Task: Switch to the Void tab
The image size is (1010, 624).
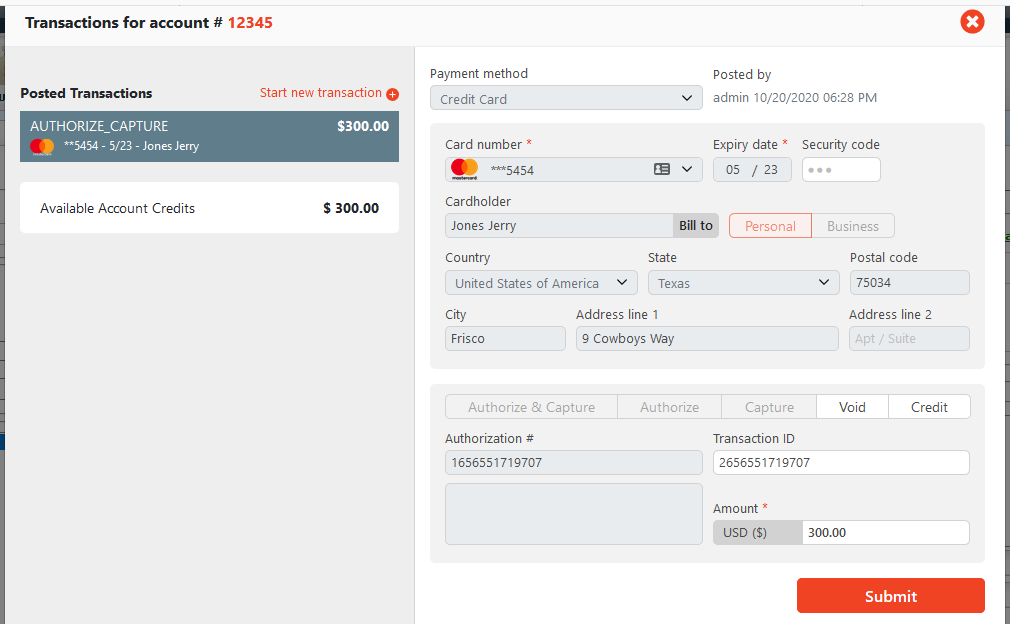Action: [852, 407]
